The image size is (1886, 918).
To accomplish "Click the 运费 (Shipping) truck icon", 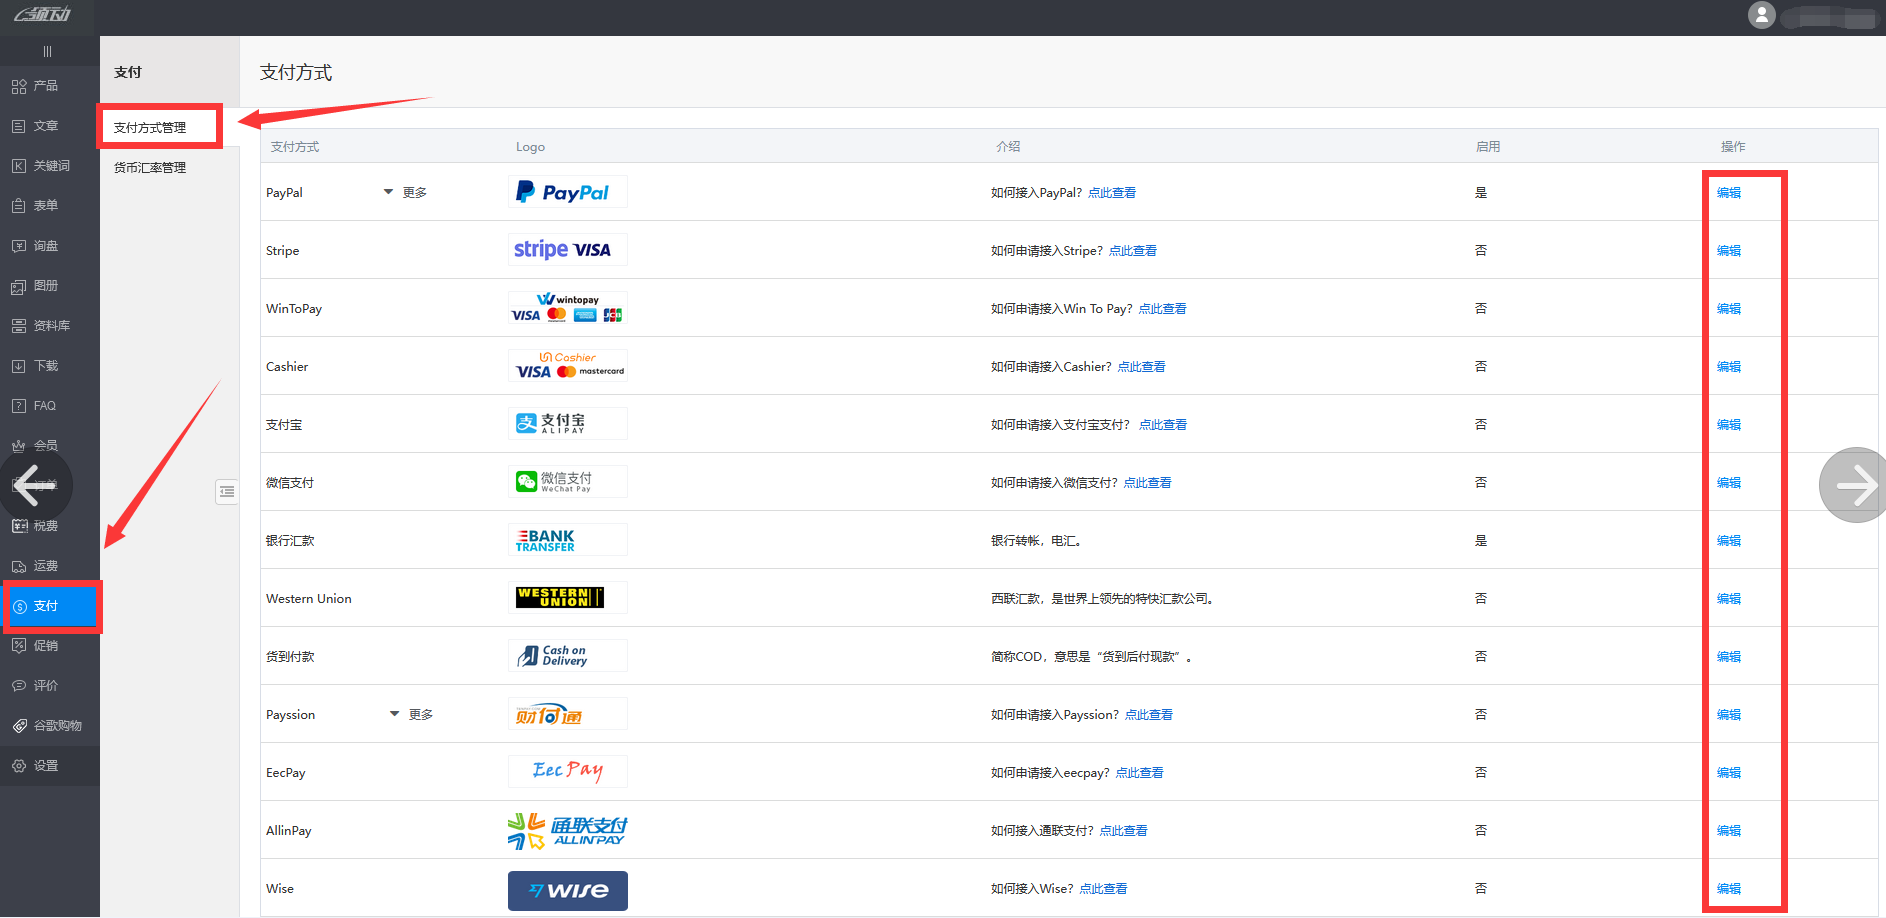I will [x=19, y=566].
